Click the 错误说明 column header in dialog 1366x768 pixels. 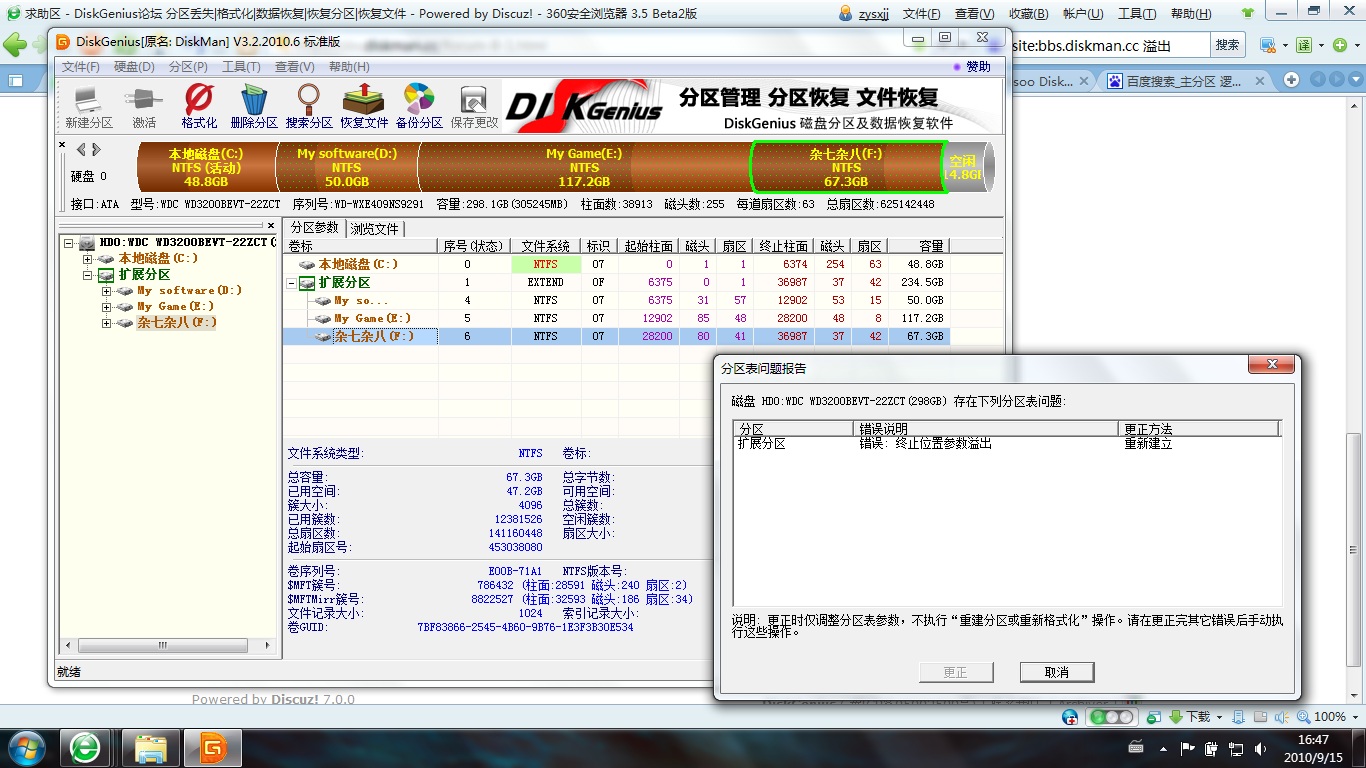[987, 428]
